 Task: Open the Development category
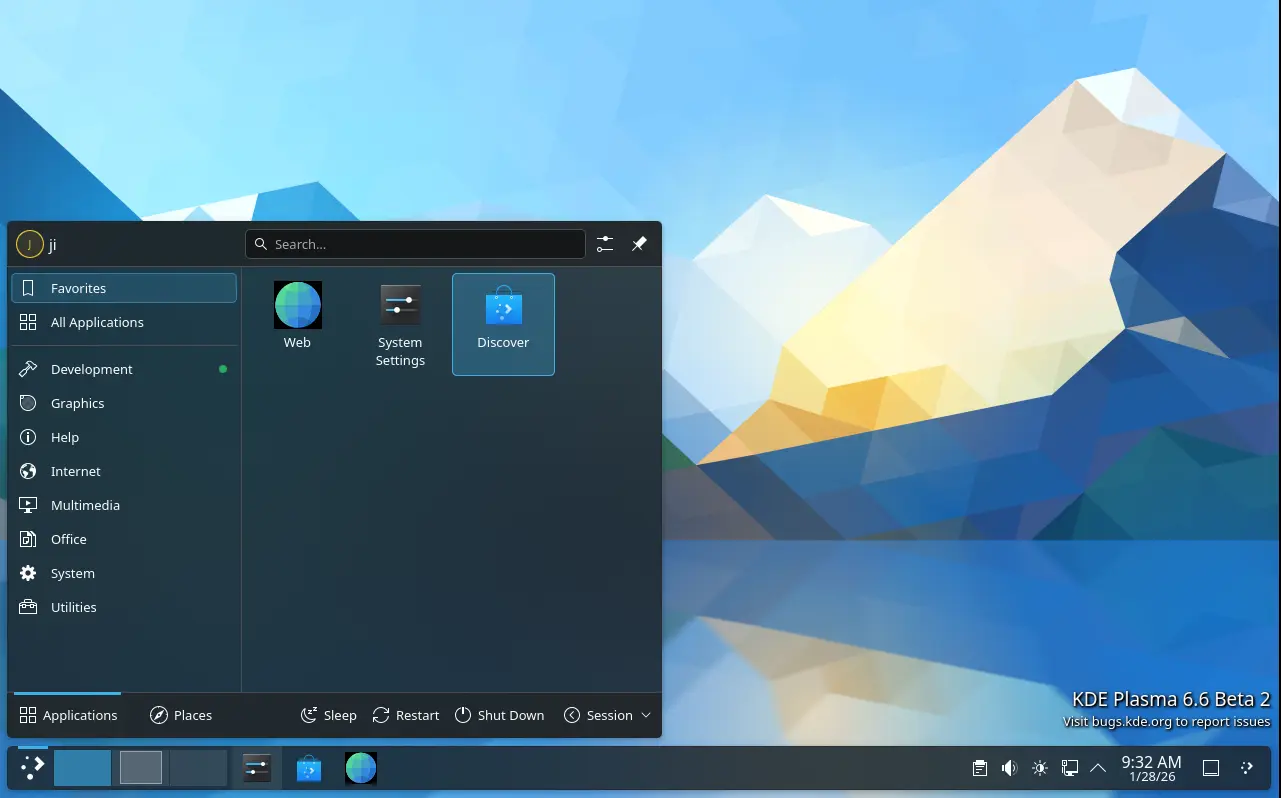92,369
